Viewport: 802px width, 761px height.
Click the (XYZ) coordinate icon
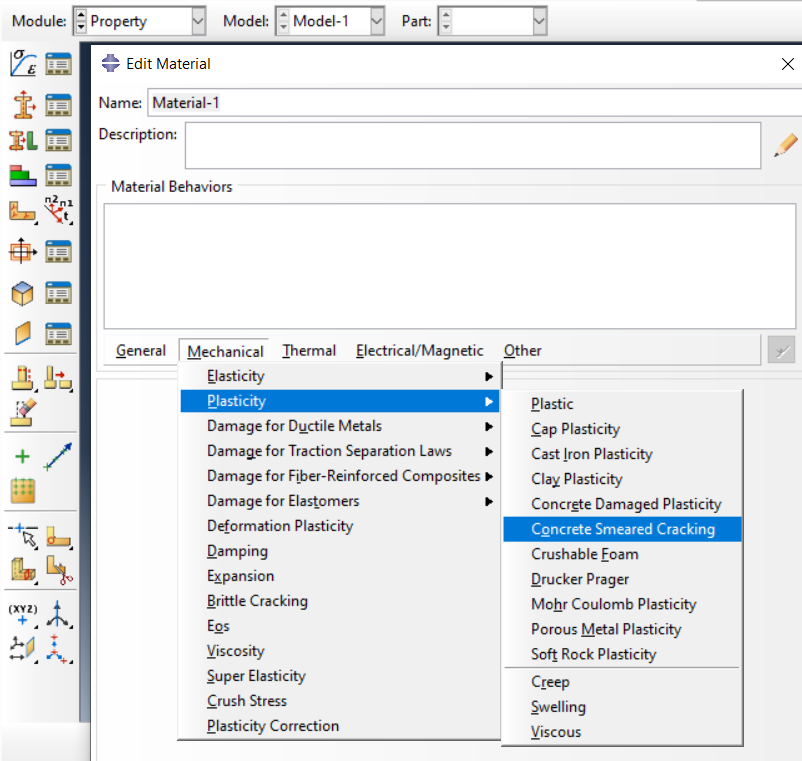pyautogui.click(x=23, y=615)
